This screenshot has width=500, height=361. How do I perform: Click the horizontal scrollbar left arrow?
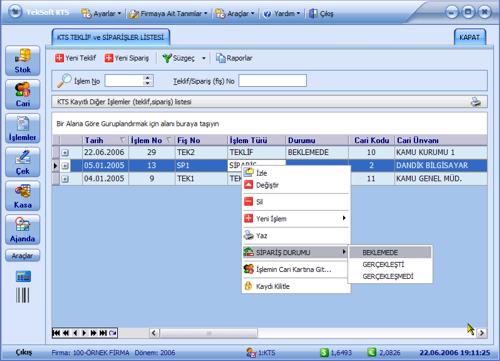[154, 333]
